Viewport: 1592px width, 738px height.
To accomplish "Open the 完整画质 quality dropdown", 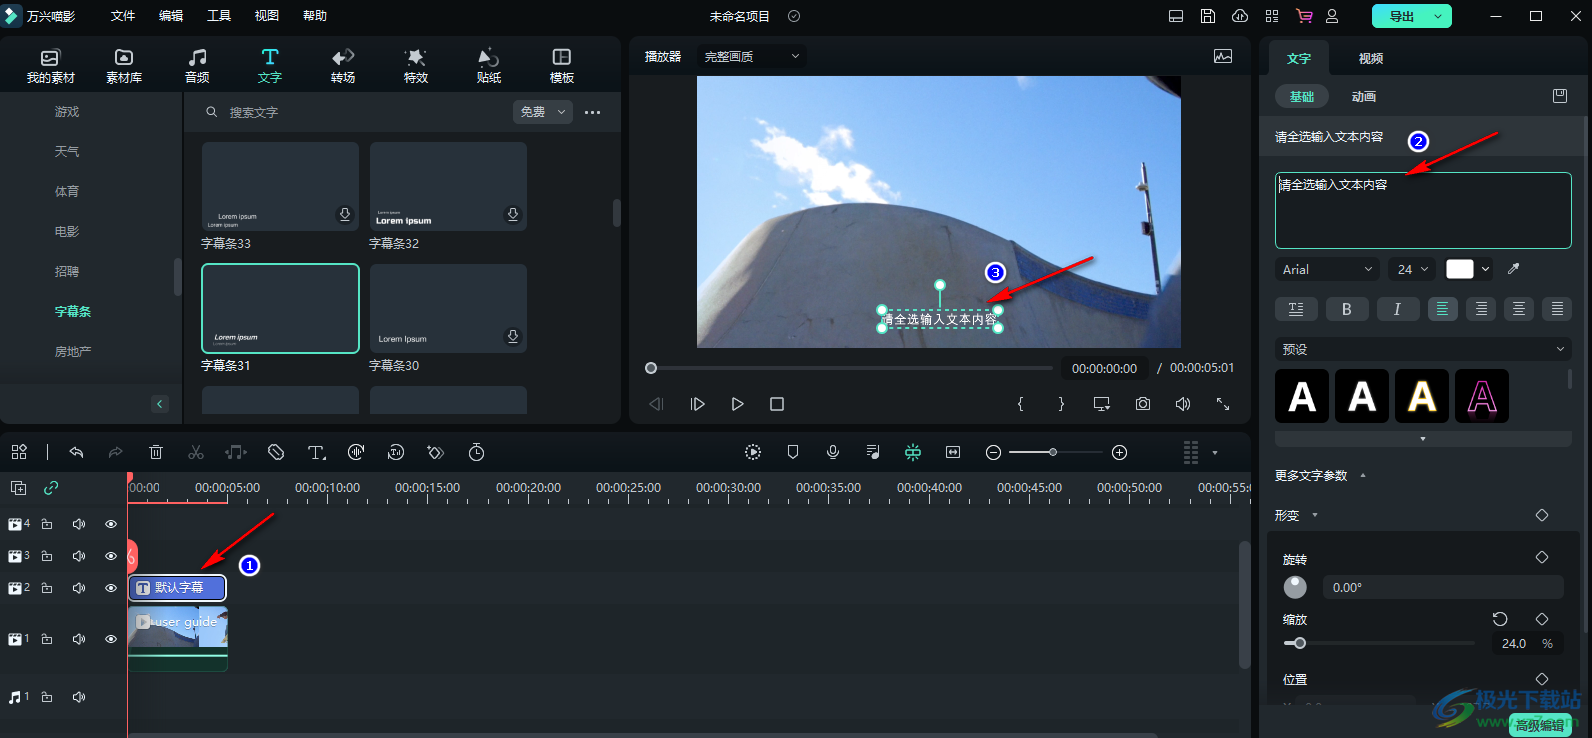I will pos(751,57).
